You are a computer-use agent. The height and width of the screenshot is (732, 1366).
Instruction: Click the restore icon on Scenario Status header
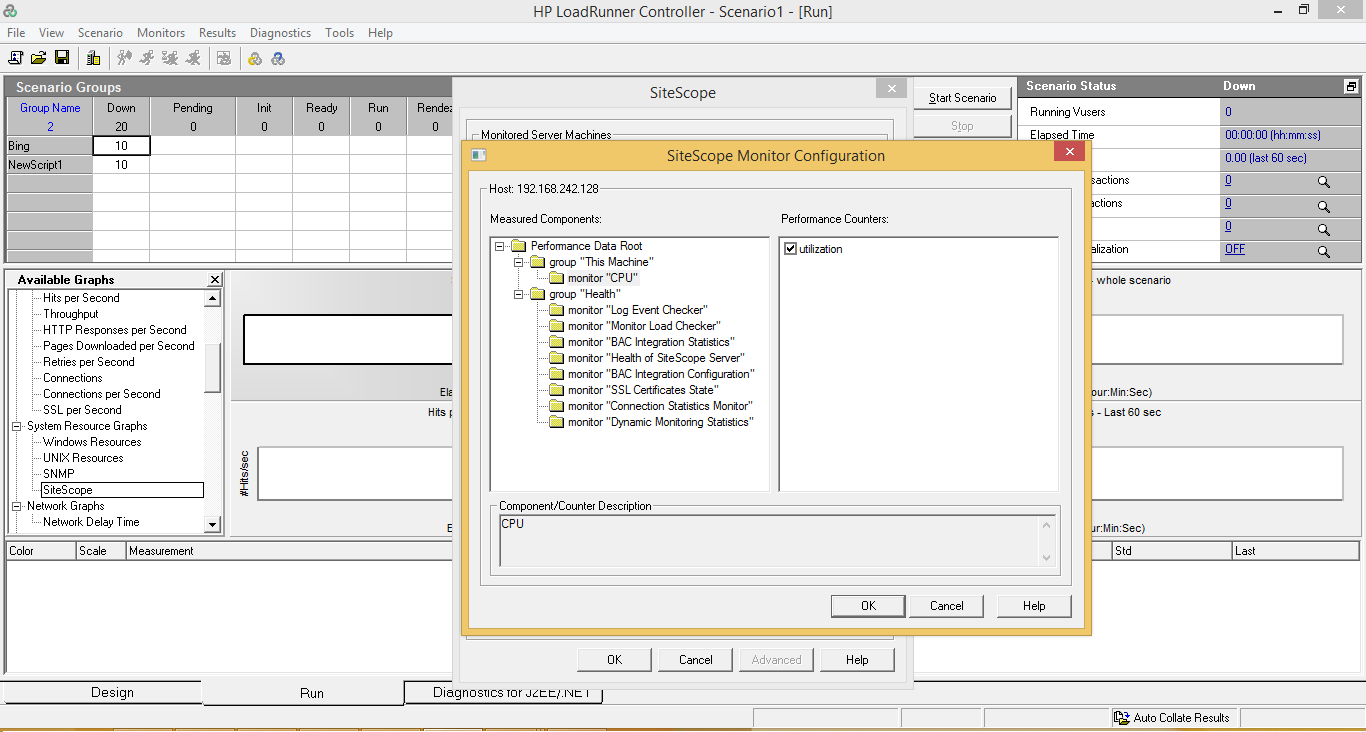(x=1351, y=87)
